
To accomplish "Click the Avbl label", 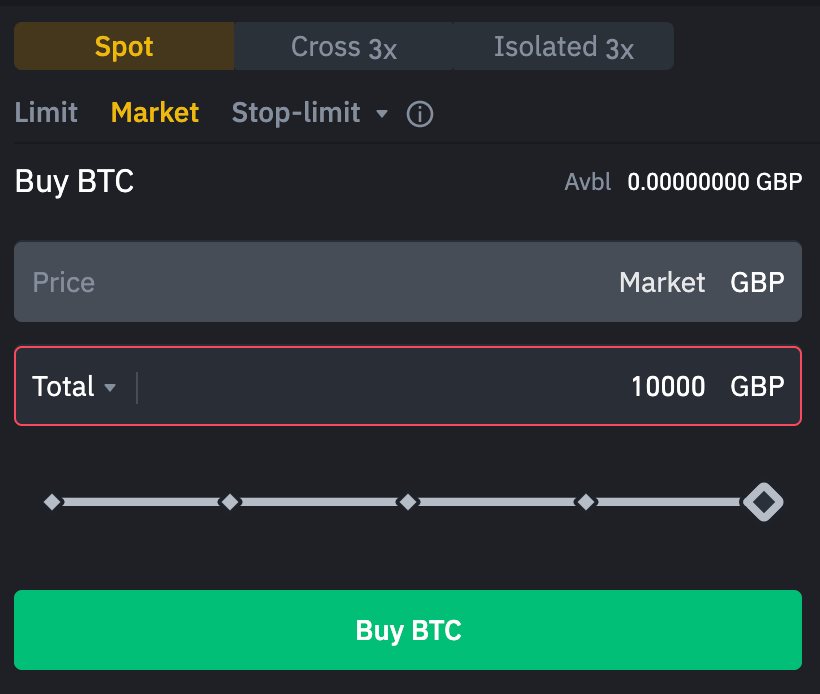I will (x=587, y=182).
